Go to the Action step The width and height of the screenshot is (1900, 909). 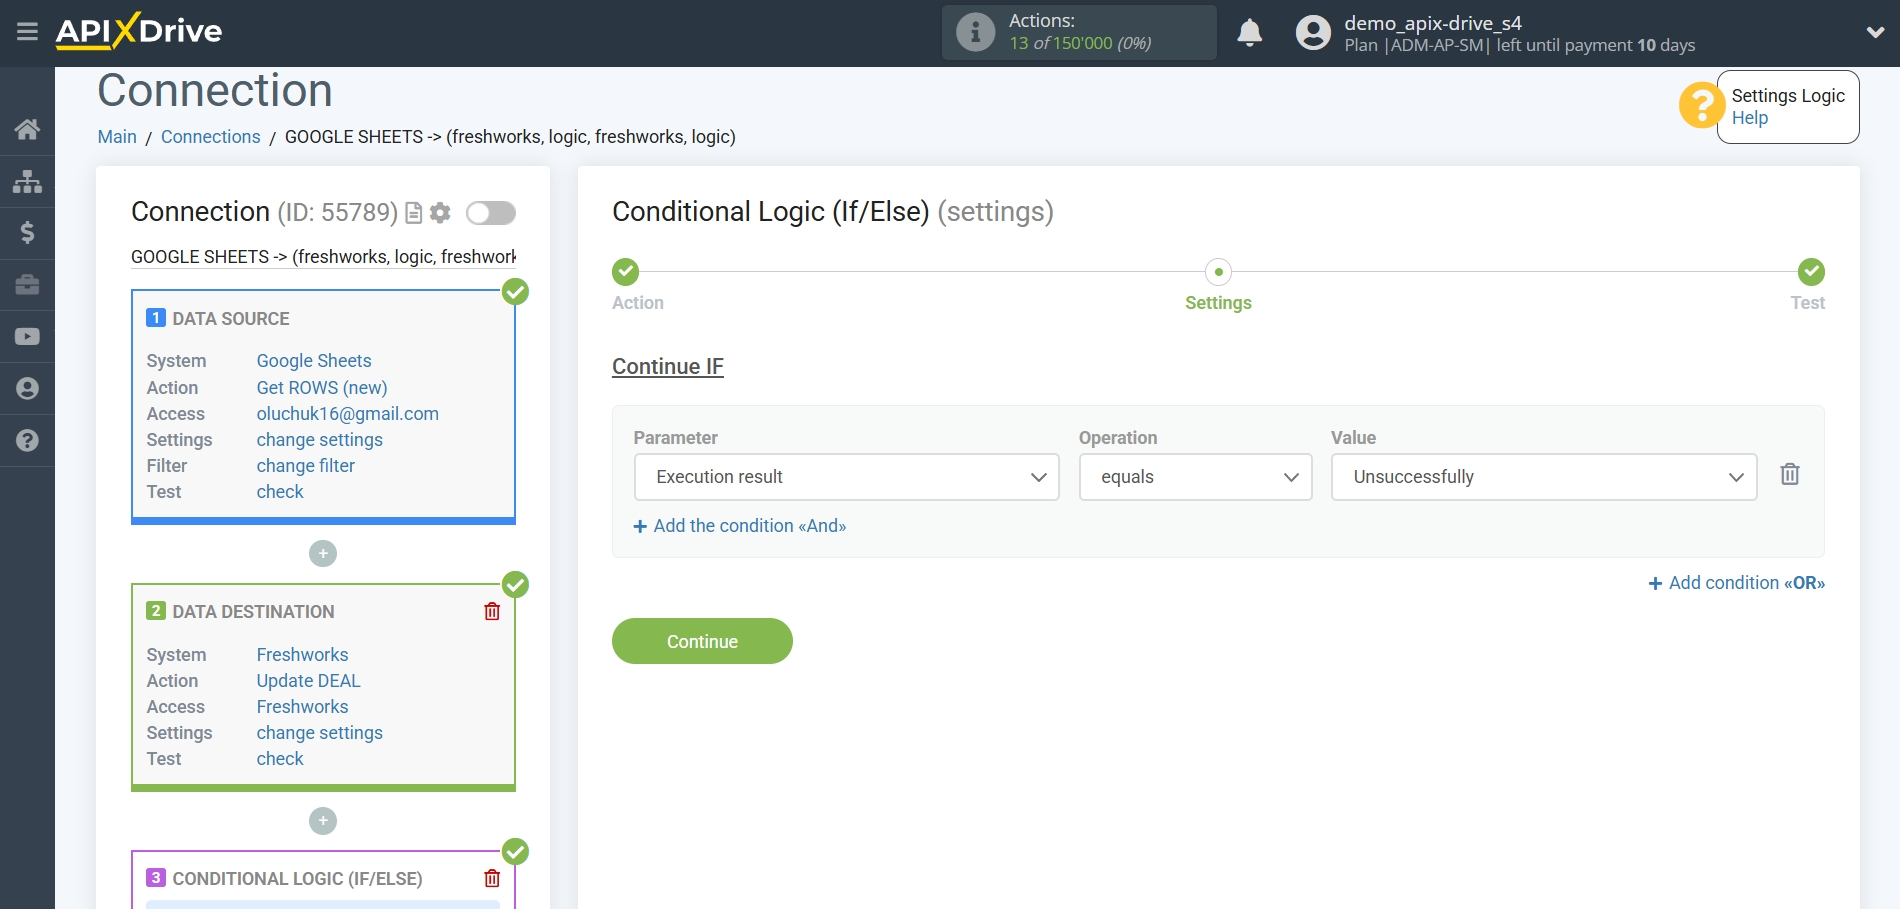click(x=626, y=272)
